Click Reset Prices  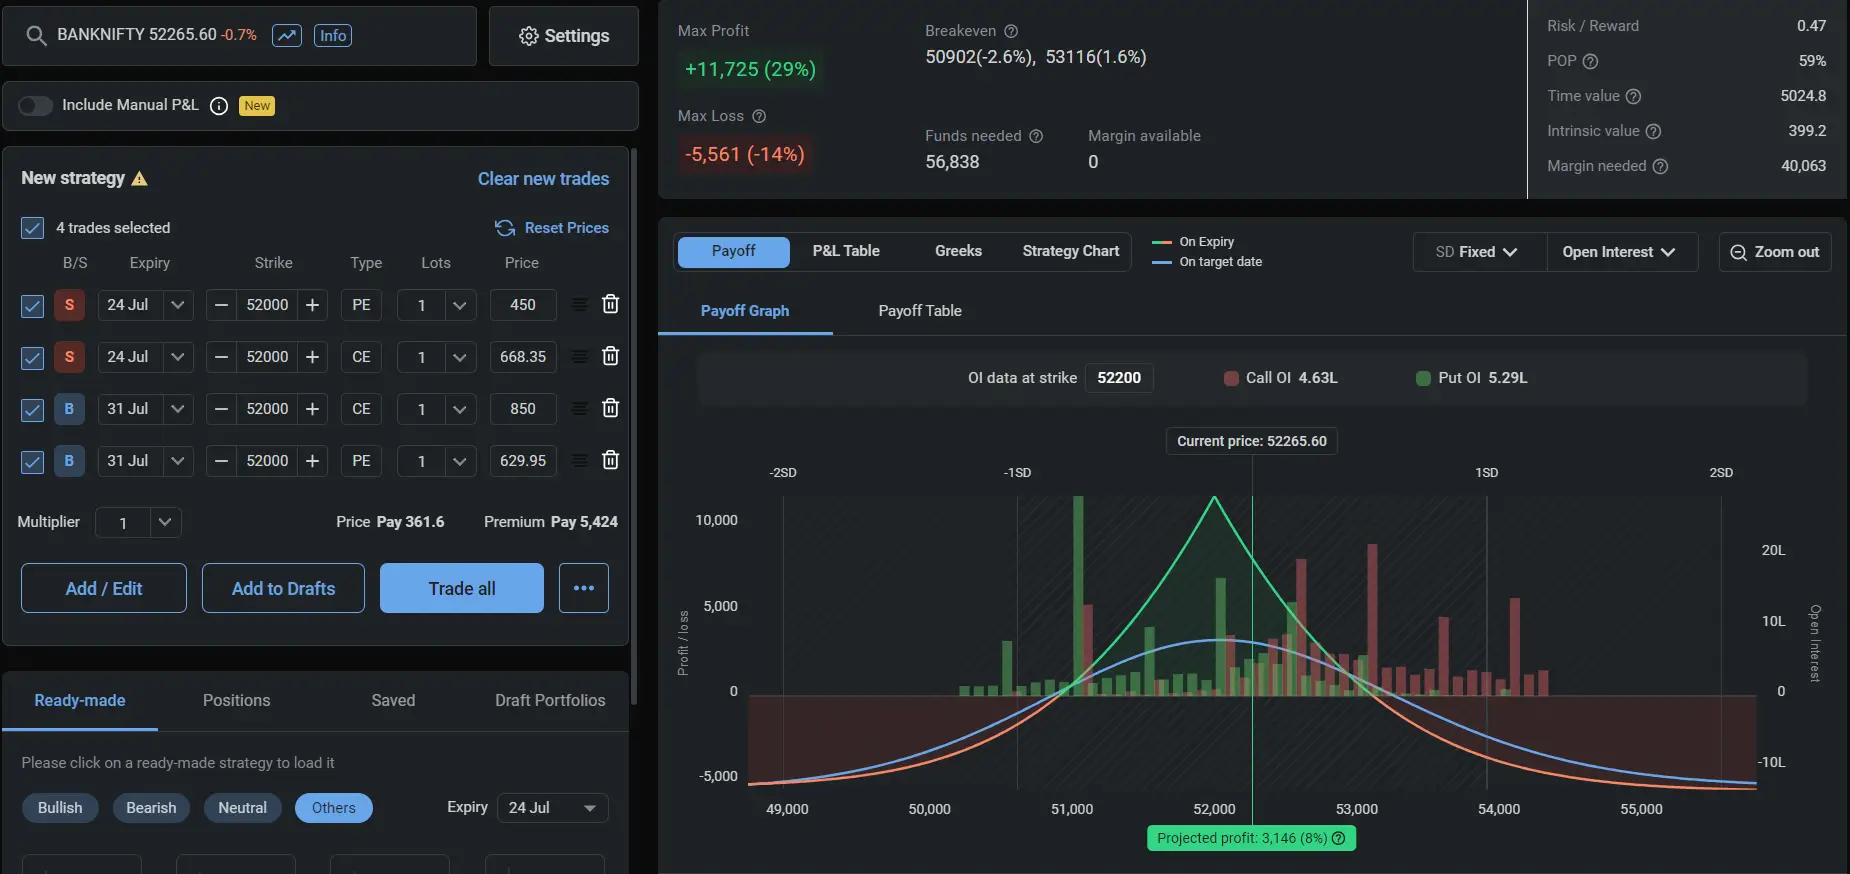click(552, 228)
